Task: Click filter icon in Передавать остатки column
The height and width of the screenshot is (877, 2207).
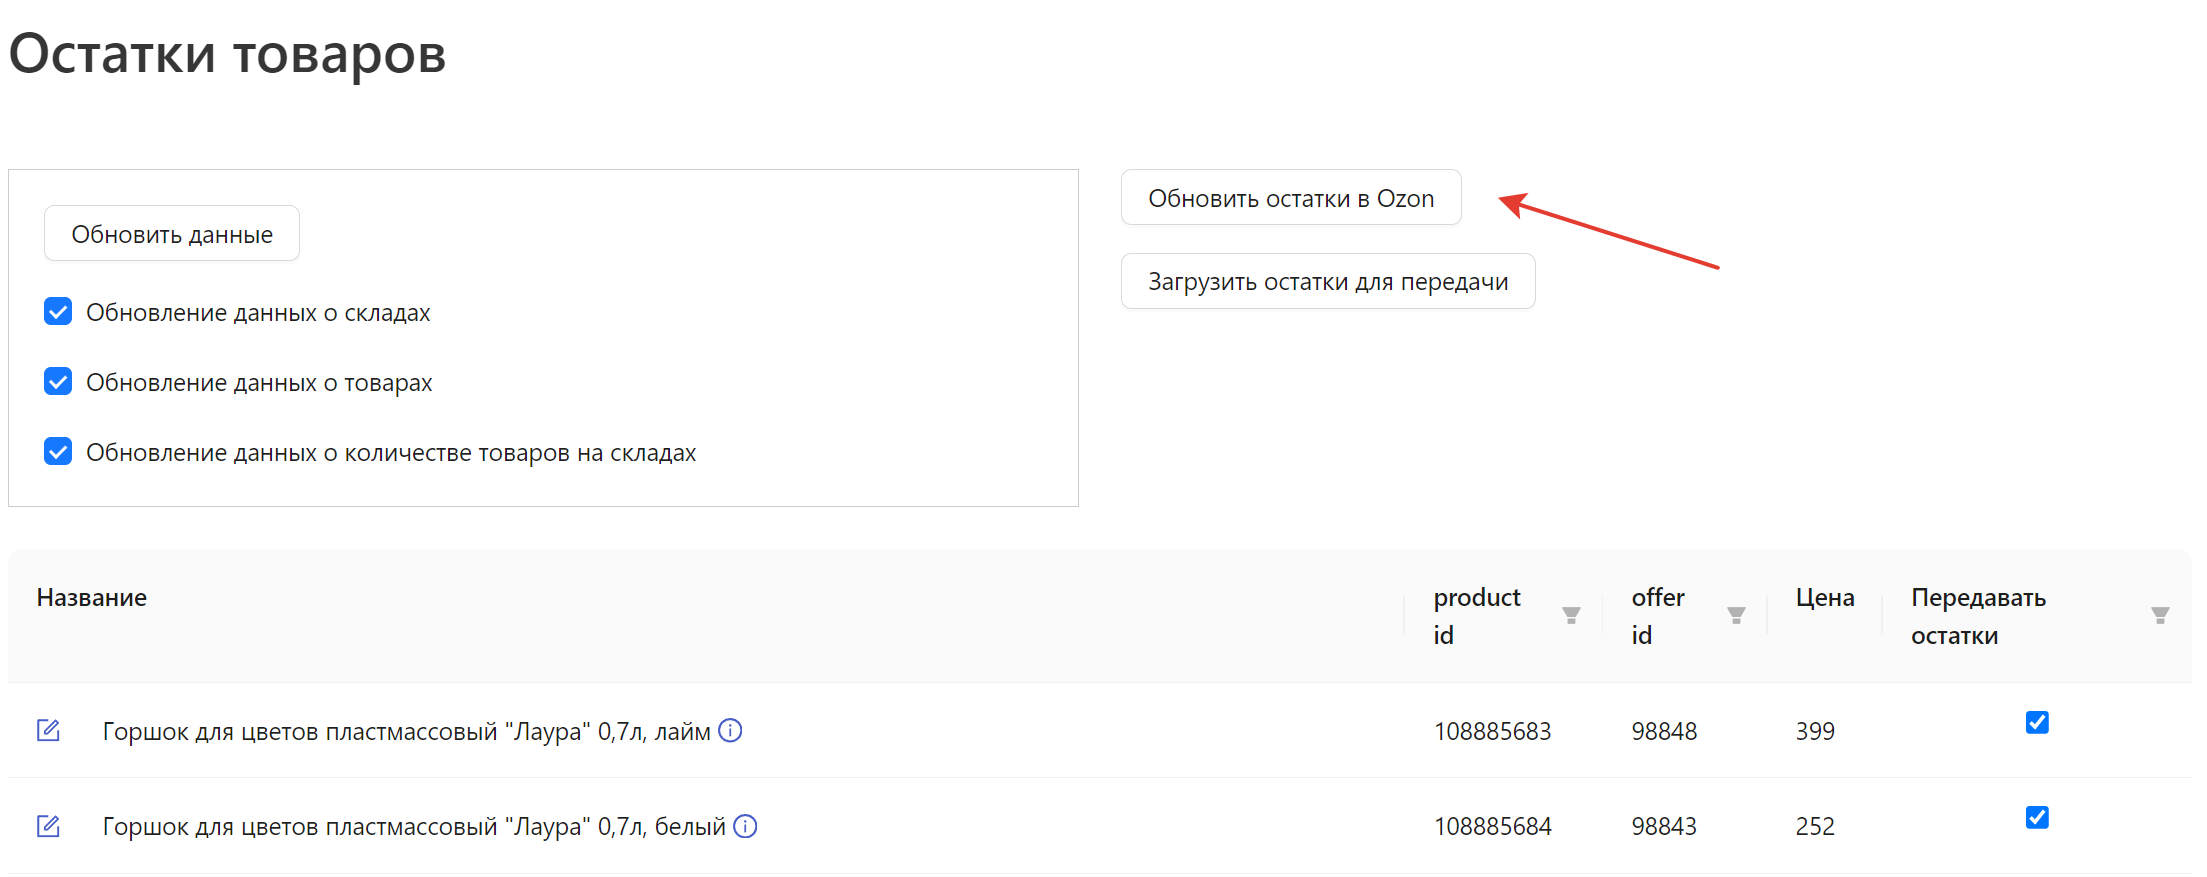Action: point(2160,616)
